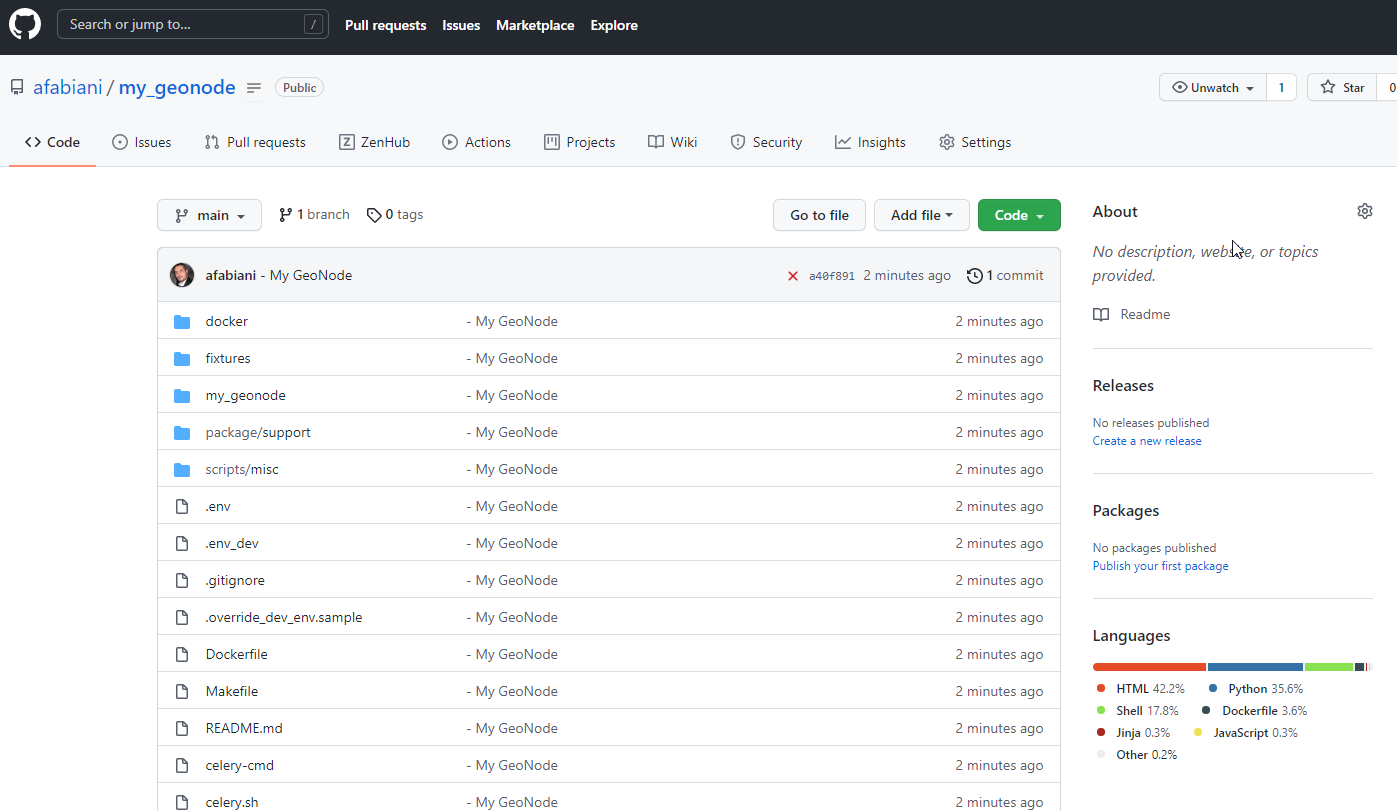Open the ZenHub tab

[374, 142]
